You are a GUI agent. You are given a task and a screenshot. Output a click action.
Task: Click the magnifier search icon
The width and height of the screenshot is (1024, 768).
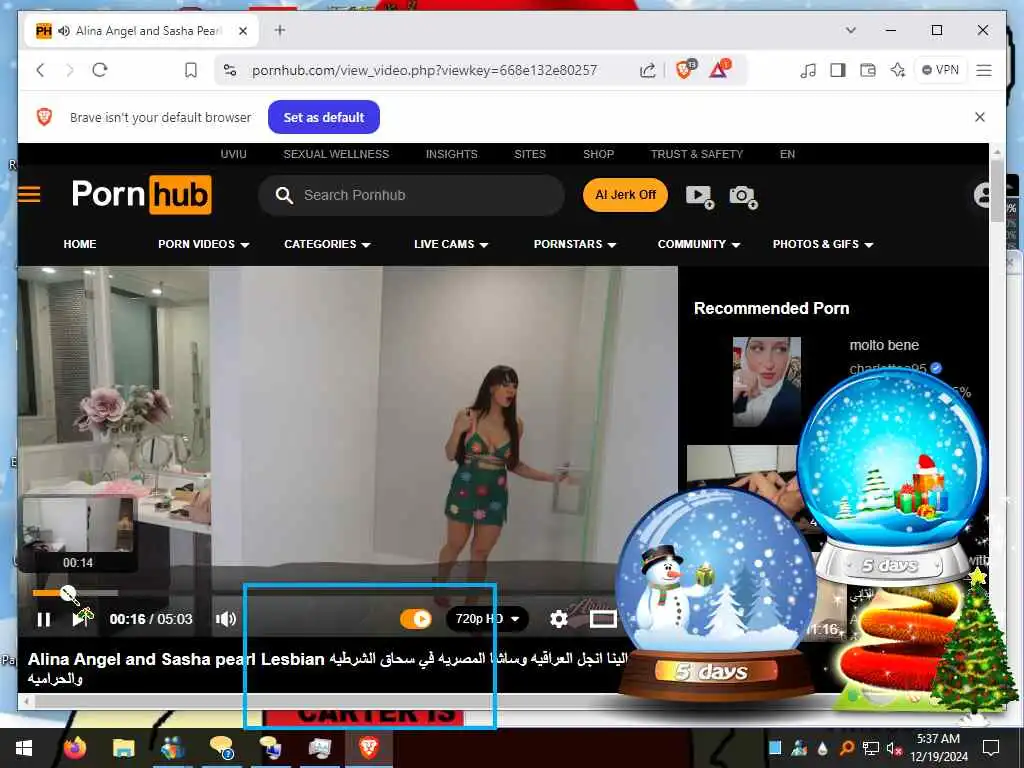click(x=283, y=195)
